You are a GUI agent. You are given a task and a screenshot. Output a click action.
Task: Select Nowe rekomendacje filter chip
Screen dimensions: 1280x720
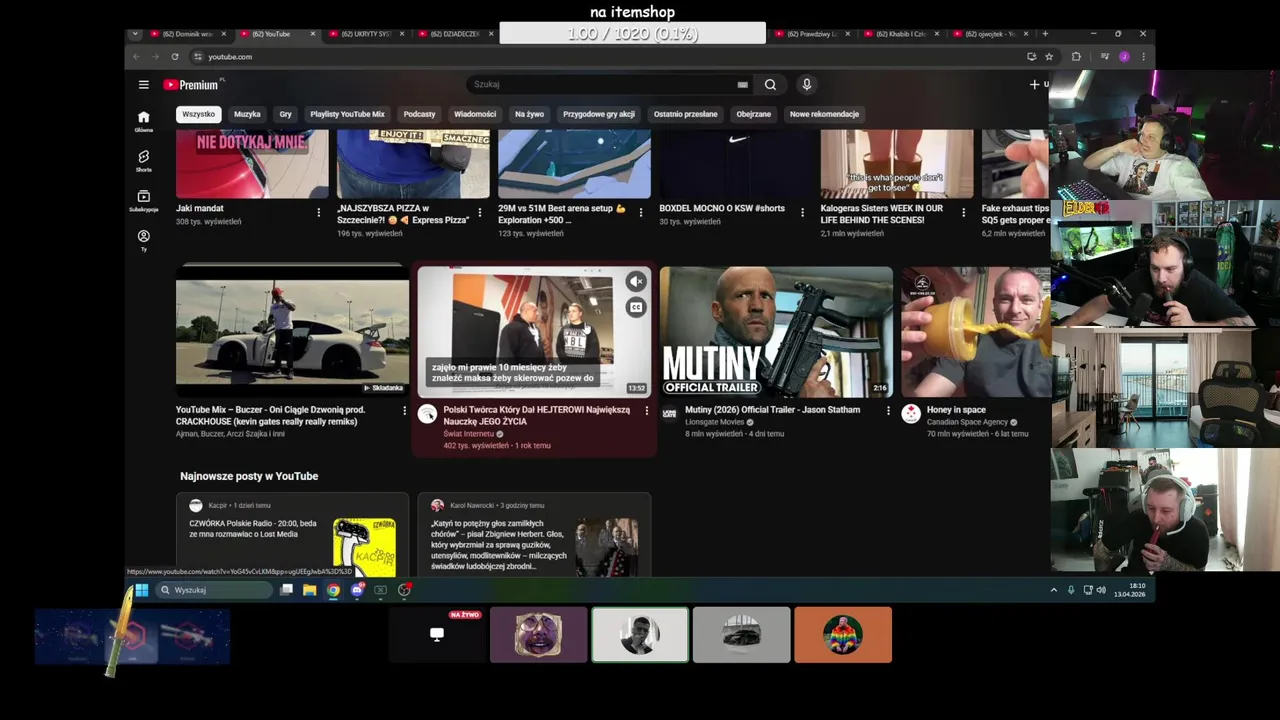coord(824,114)
